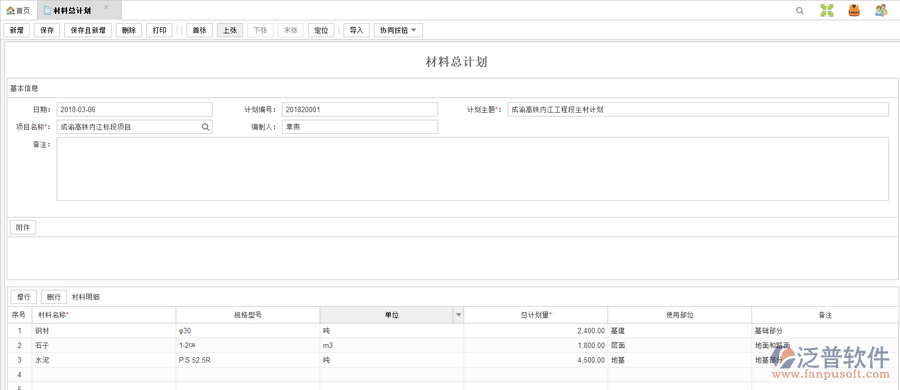Click the 计划编号 input field
The width and height of the screenshot is (900, 390).
[x=360, y=109]
